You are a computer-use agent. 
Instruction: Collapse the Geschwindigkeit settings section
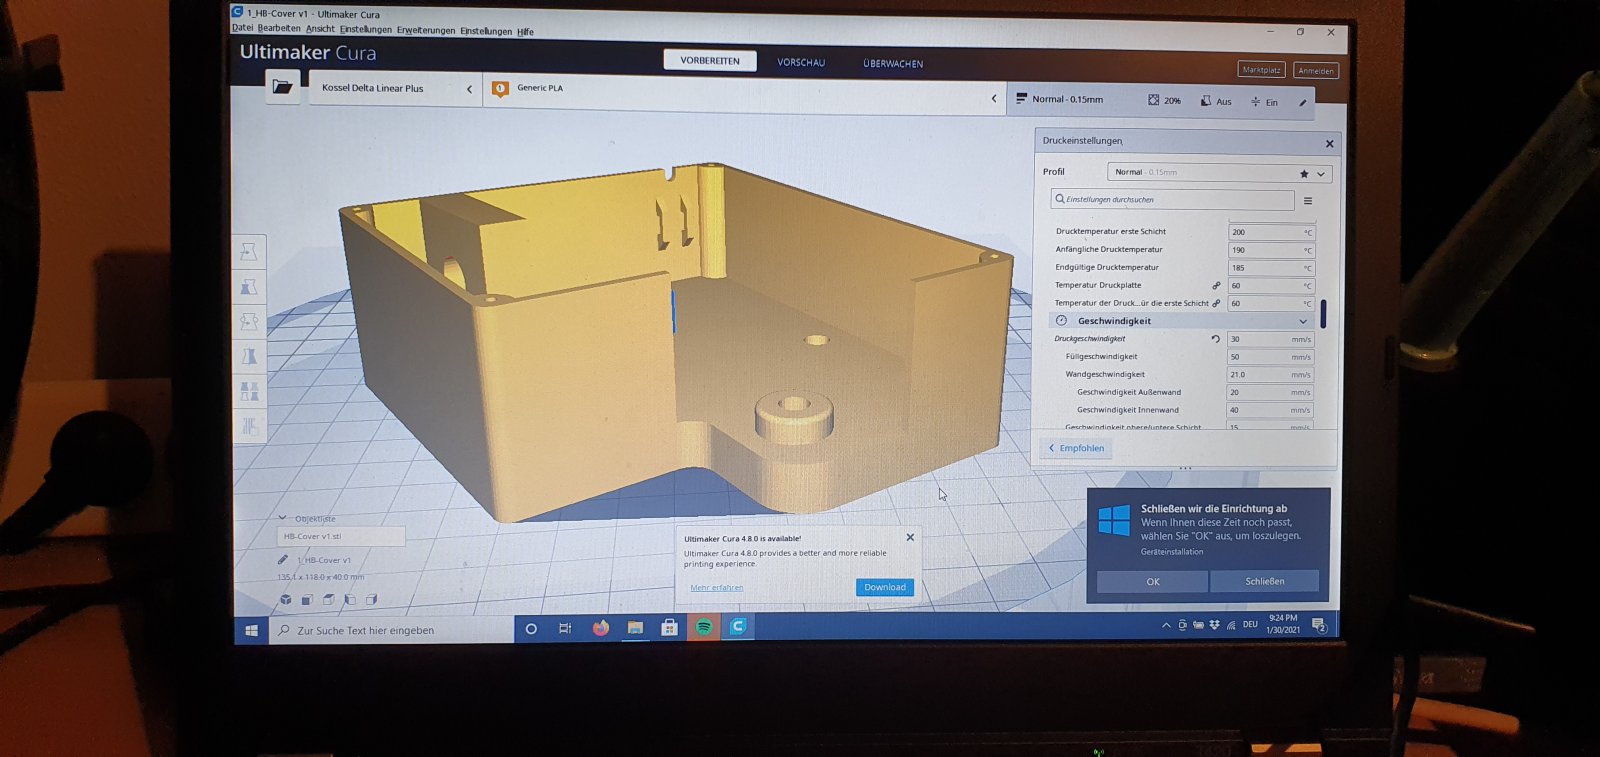point(1302,322)
